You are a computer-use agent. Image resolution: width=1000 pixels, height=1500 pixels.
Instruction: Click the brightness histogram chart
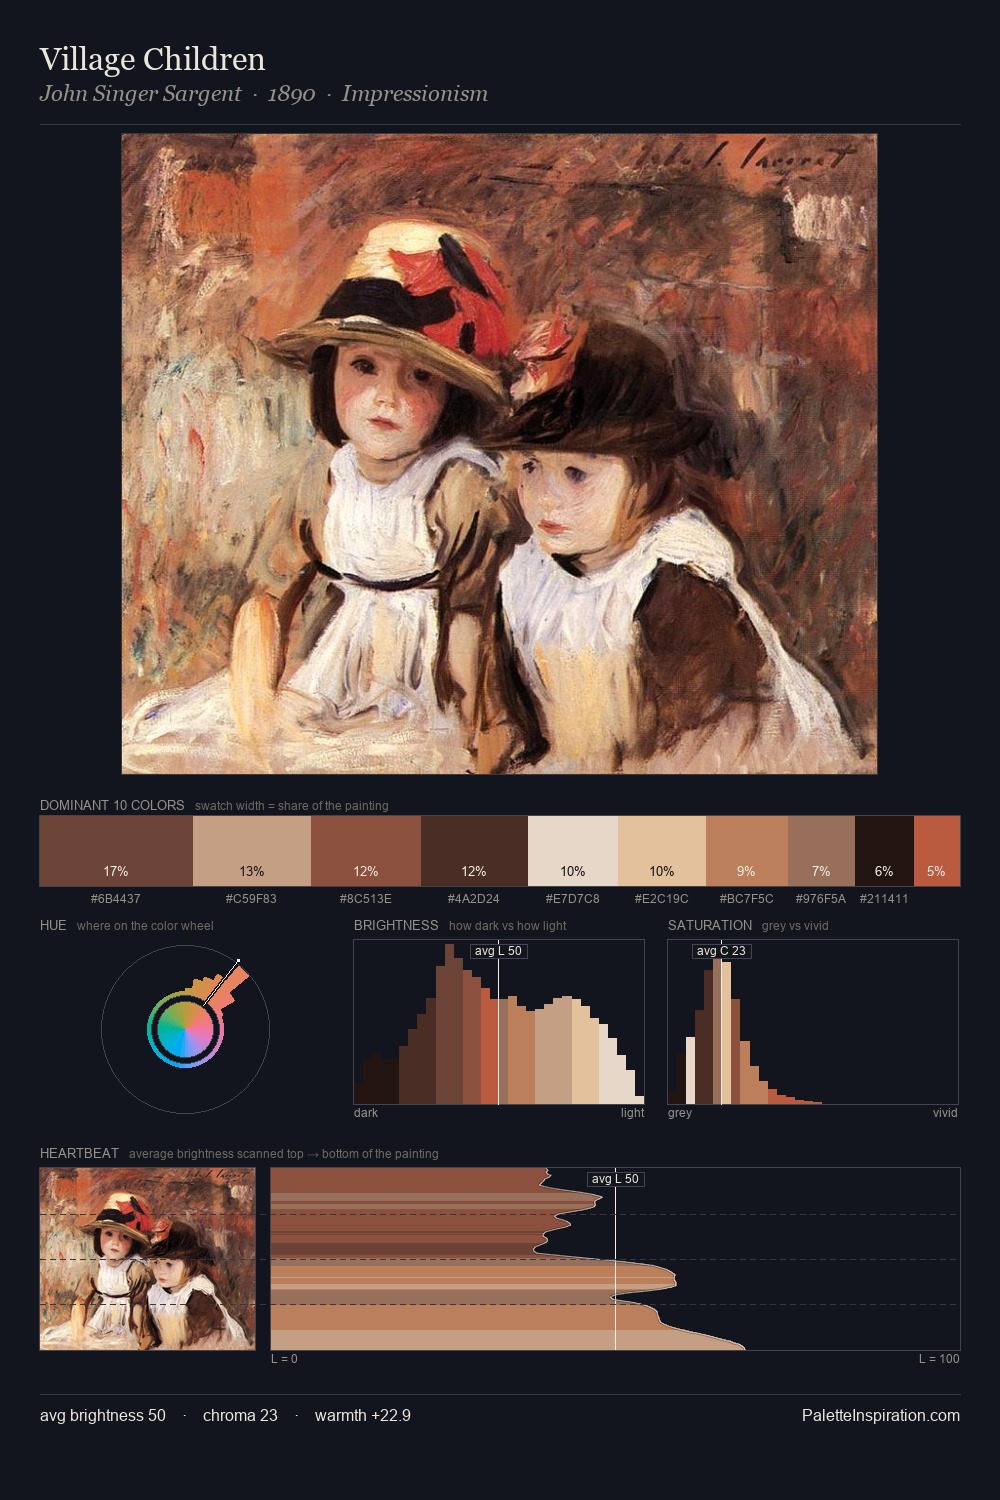pos(499,1022)
